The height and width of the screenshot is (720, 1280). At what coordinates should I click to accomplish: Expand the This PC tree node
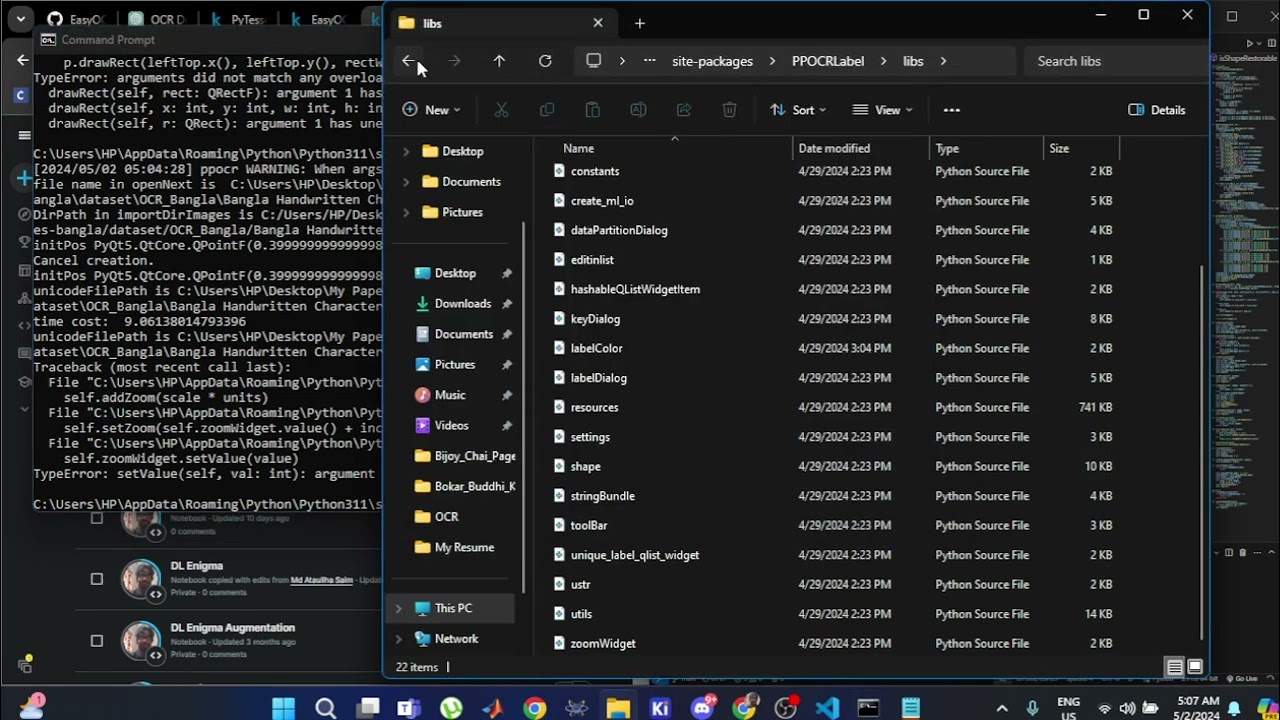pyautogui.click(x=399, y=608)
